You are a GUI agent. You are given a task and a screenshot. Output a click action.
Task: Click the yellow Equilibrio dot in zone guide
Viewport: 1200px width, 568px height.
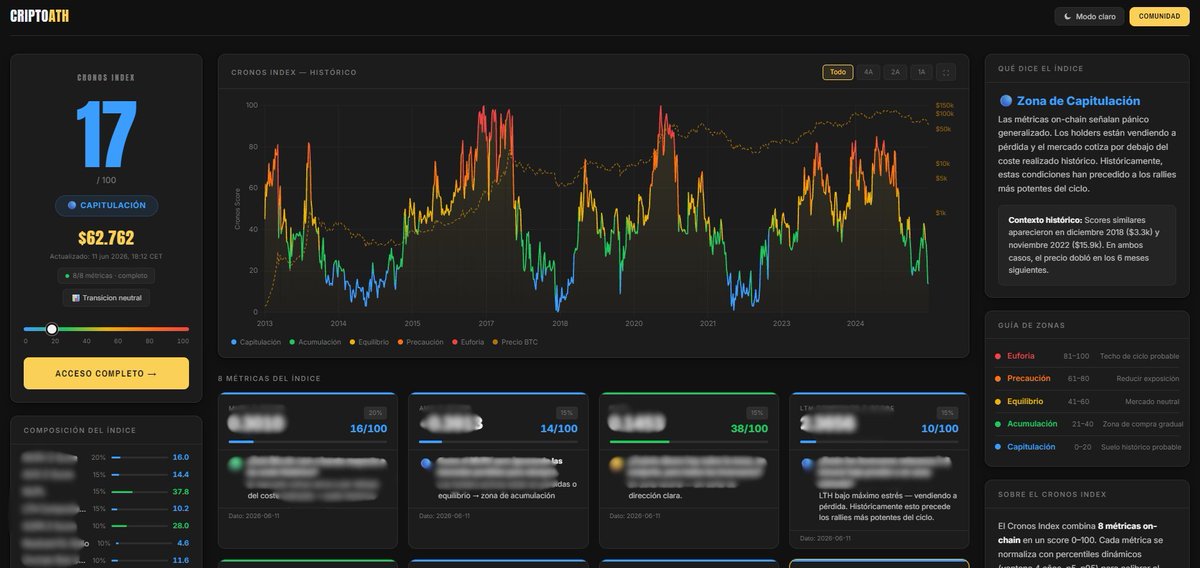click(997, 401)
